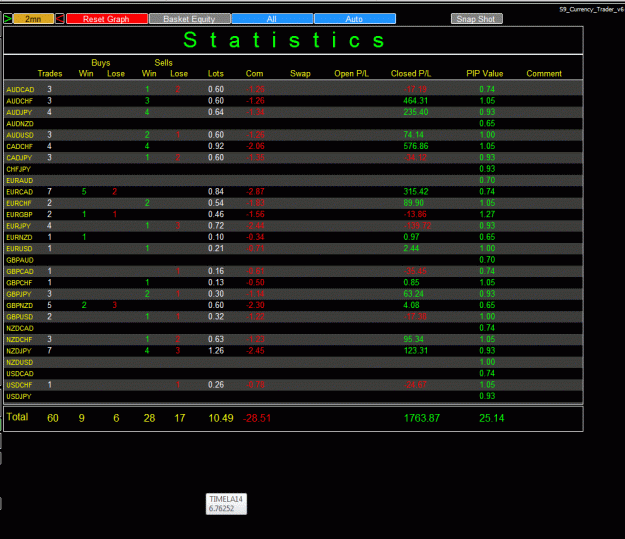Image resolution: width=625 pixels, height=539 pixels.
Task: Toggle the Auto button
Action: click(354, 19)
